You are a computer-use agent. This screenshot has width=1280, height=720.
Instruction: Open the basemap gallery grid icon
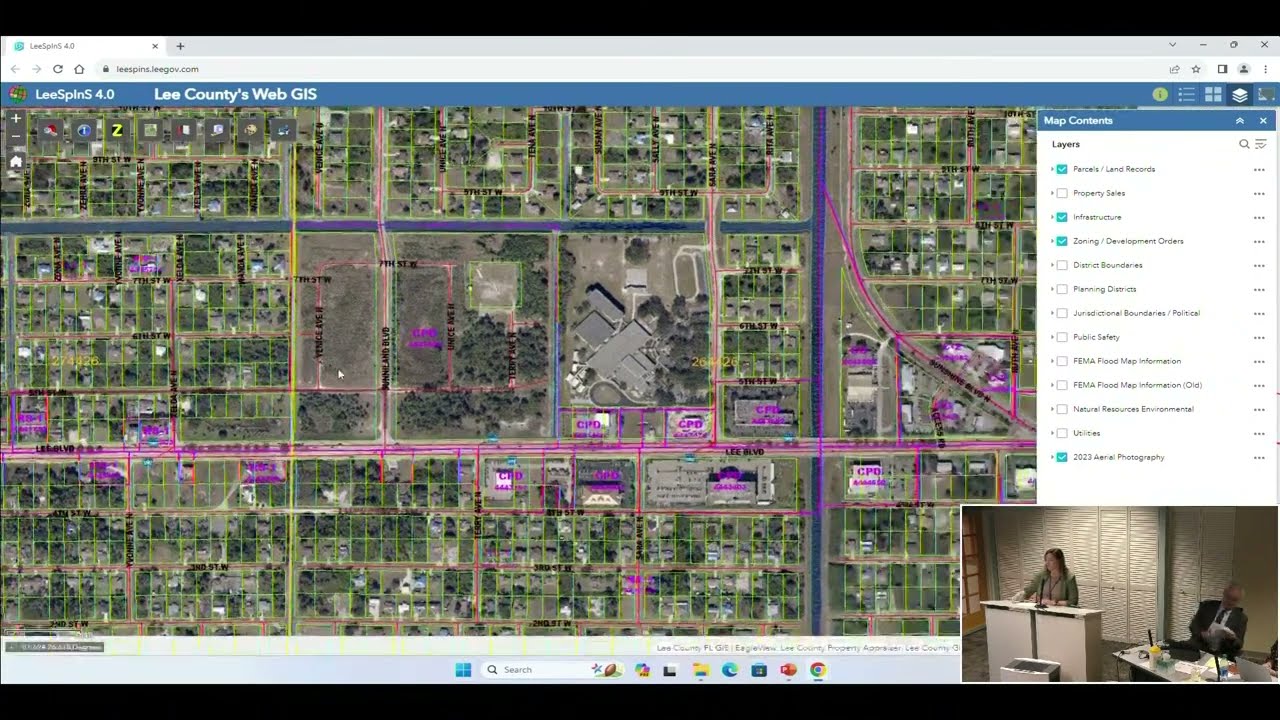(x=1213, y=95)
